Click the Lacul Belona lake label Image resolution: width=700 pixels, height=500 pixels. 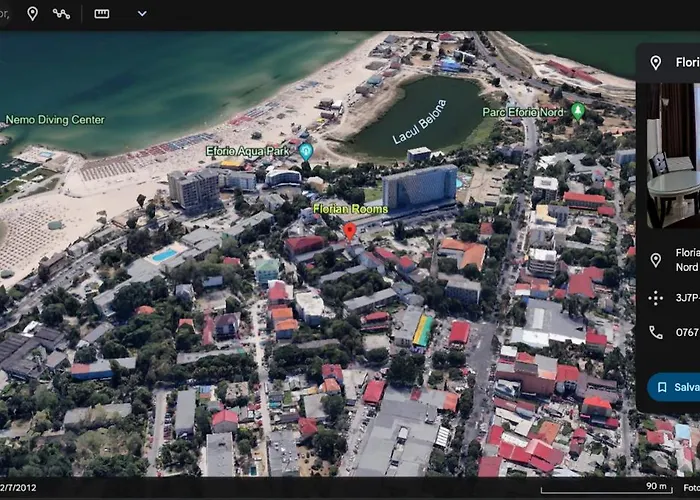[x=418, y=123]
